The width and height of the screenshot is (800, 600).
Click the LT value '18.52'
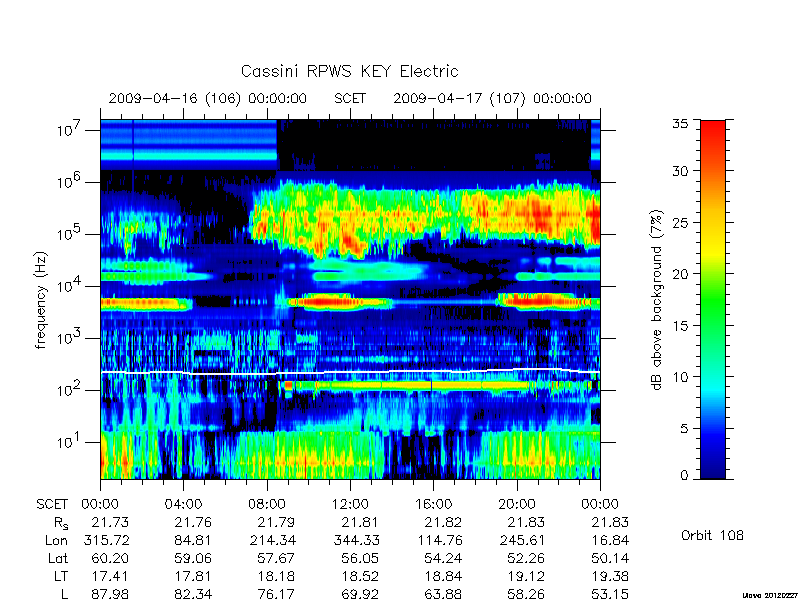click(359, 576)
